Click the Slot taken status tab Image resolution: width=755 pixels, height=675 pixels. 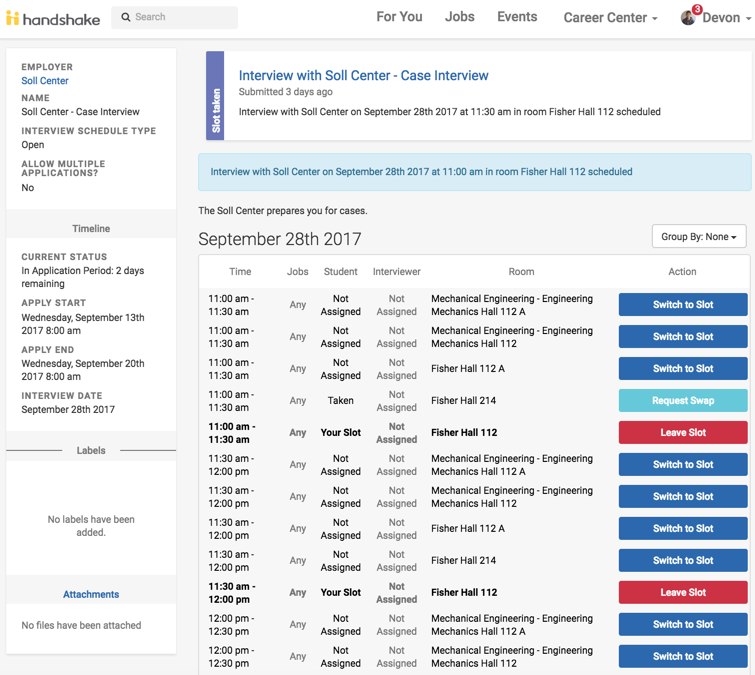215,96
